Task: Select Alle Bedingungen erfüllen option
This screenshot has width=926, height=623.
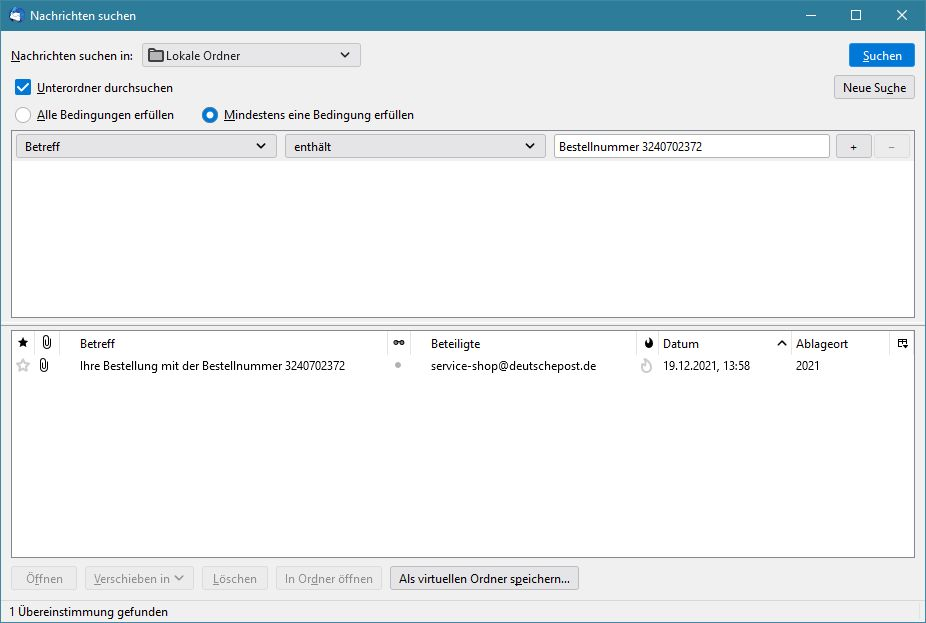Action: (x=24, y=115)
